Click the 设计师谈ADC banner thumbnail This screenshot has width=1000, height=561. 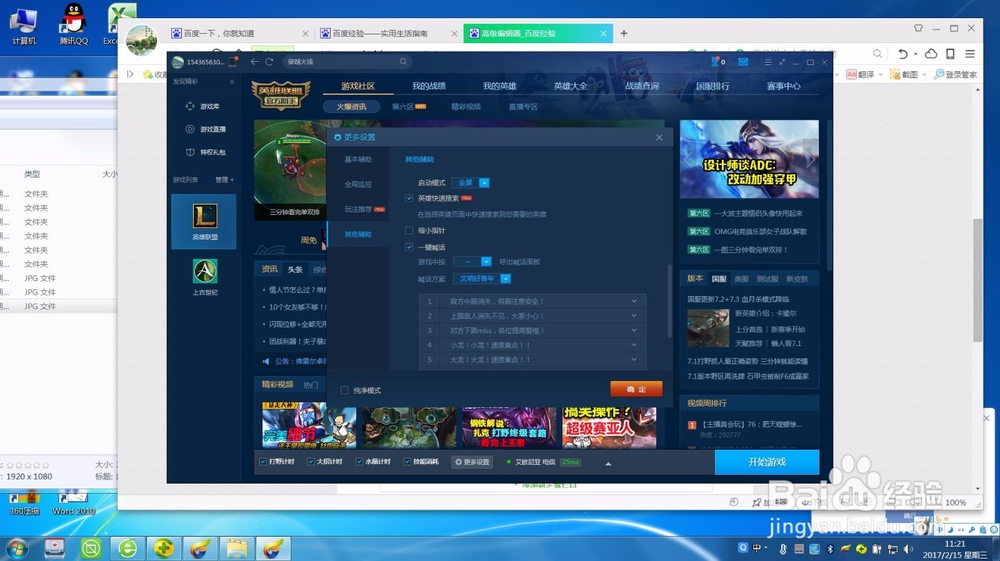[749, 159]
